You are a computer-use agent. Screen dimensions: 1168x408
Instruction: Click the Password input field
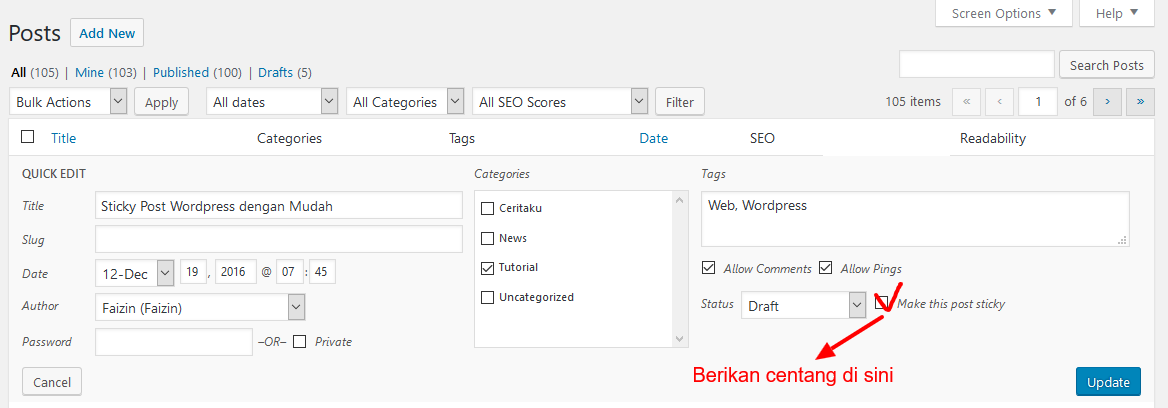tap(174, 342)
